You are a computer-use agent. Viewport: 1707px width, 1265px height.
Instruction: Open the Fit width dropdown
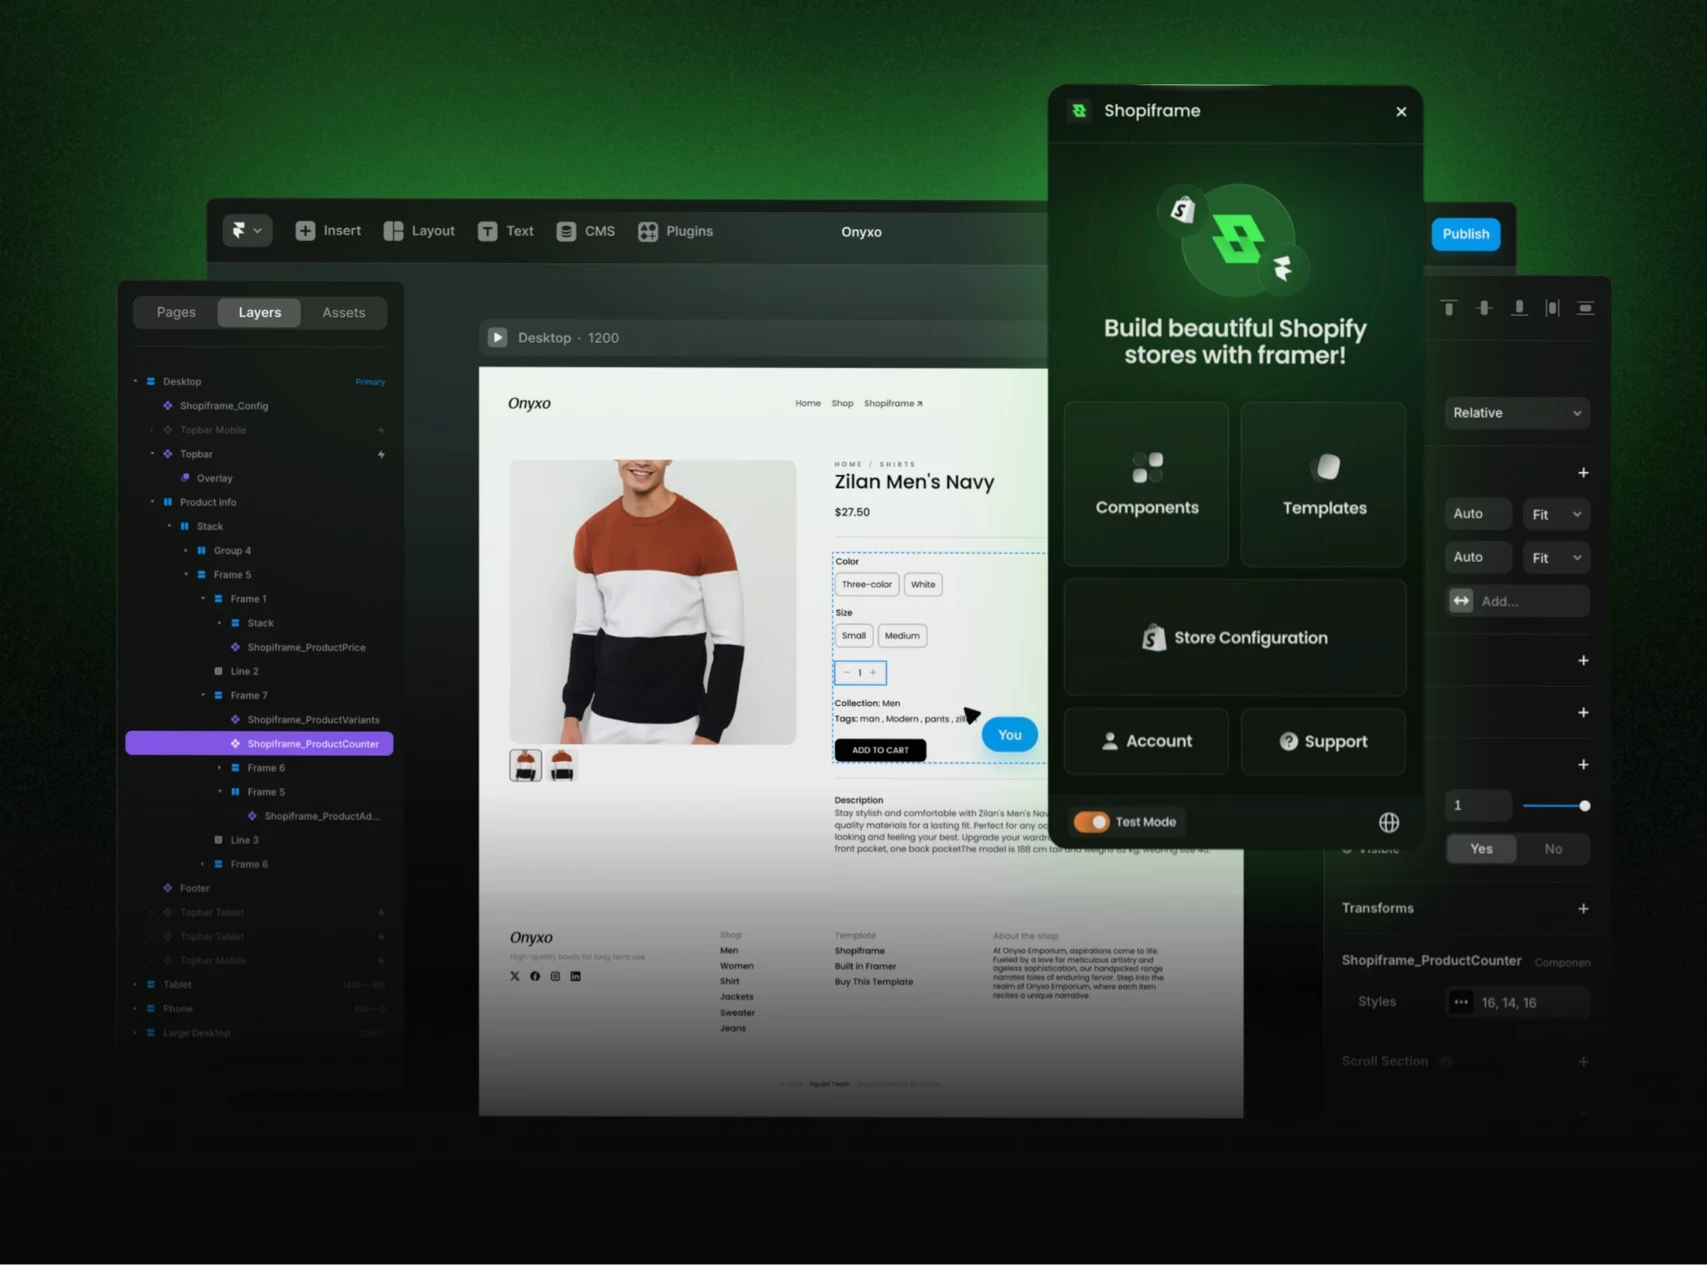pyautogui.click(x=1555, y=514)
